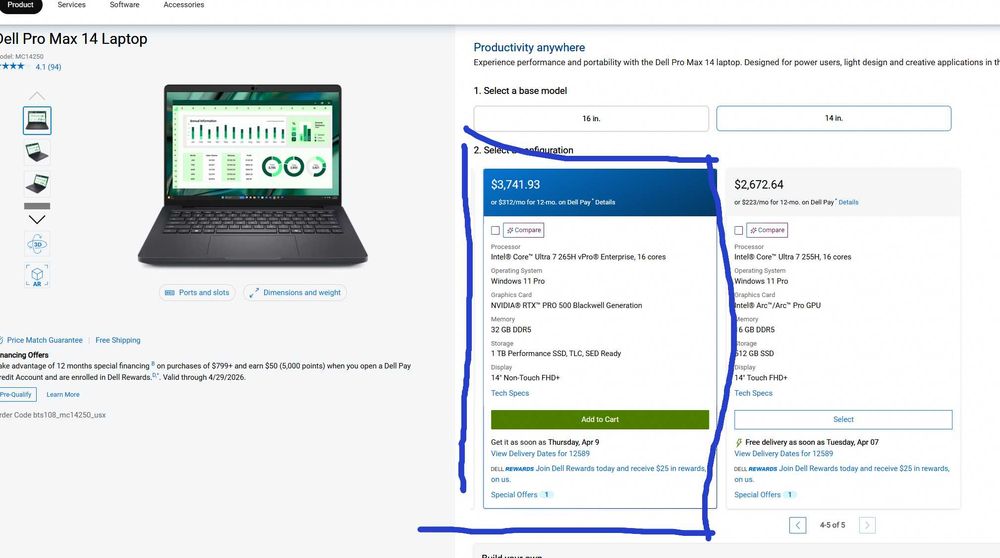Screen dimensions: 1000x558
Task: Open the Services tab
Action: 71,5
